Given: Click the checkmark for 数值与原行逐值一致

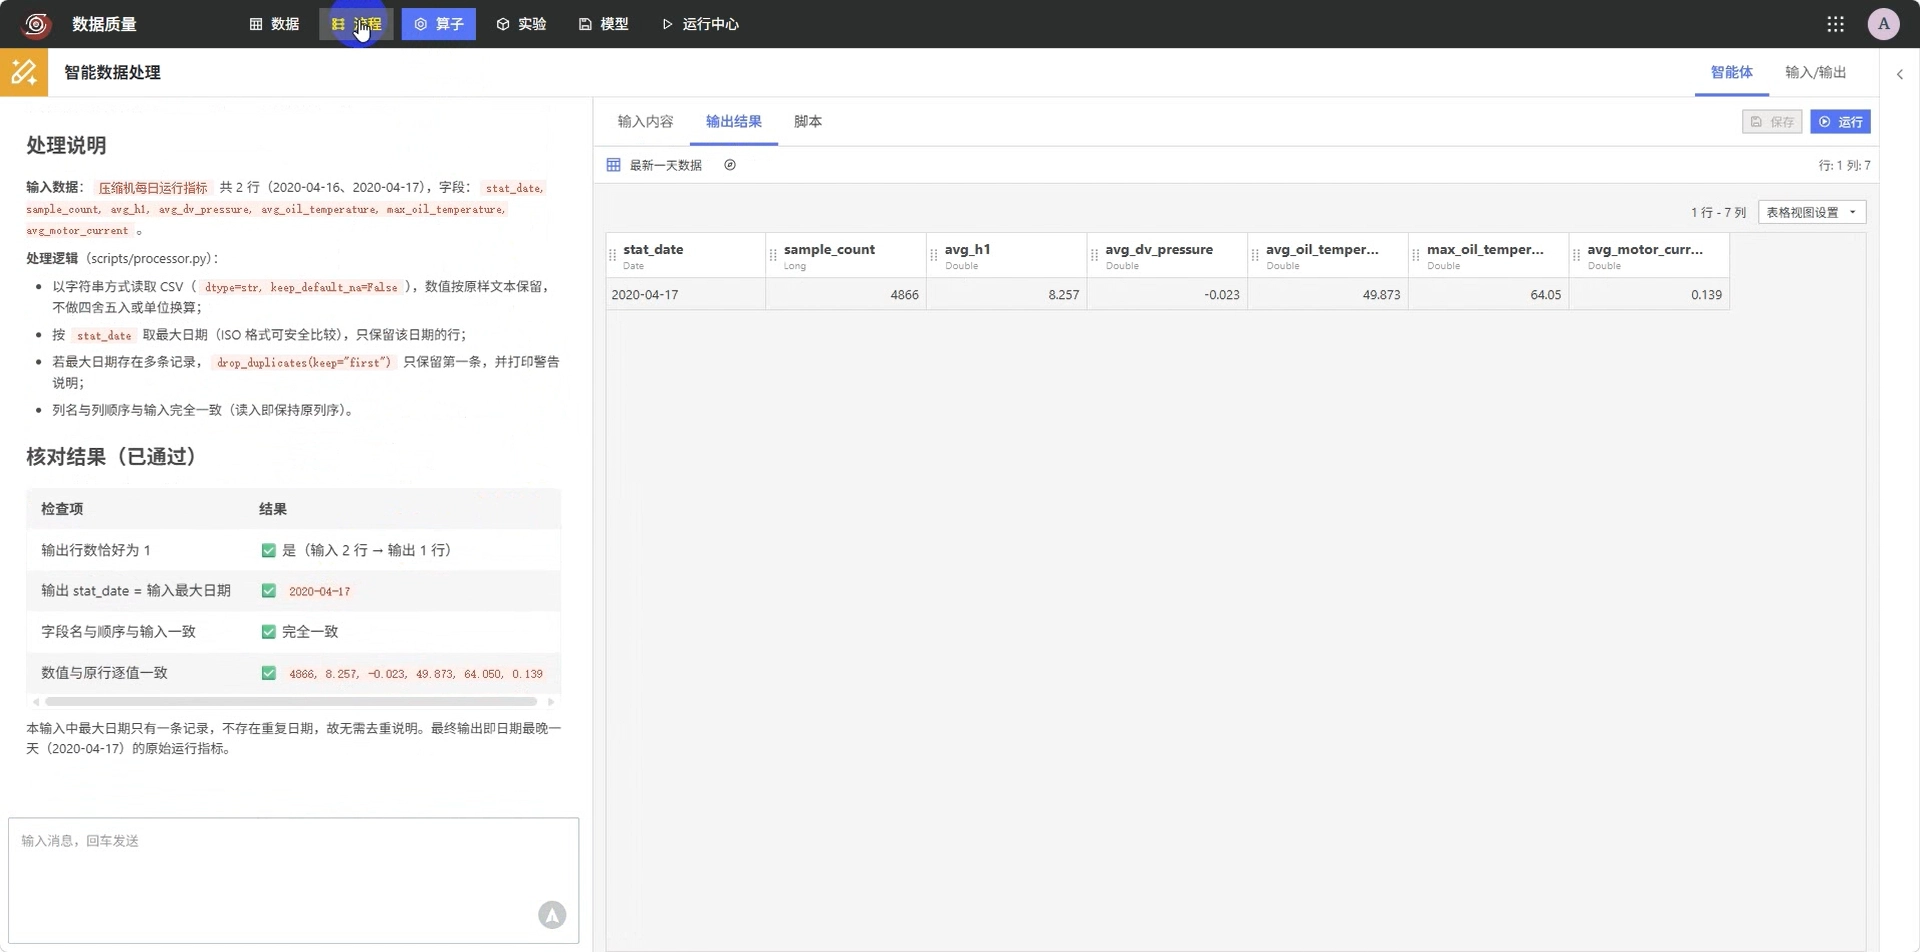Looking at the screenshot, I should (268, 673).
